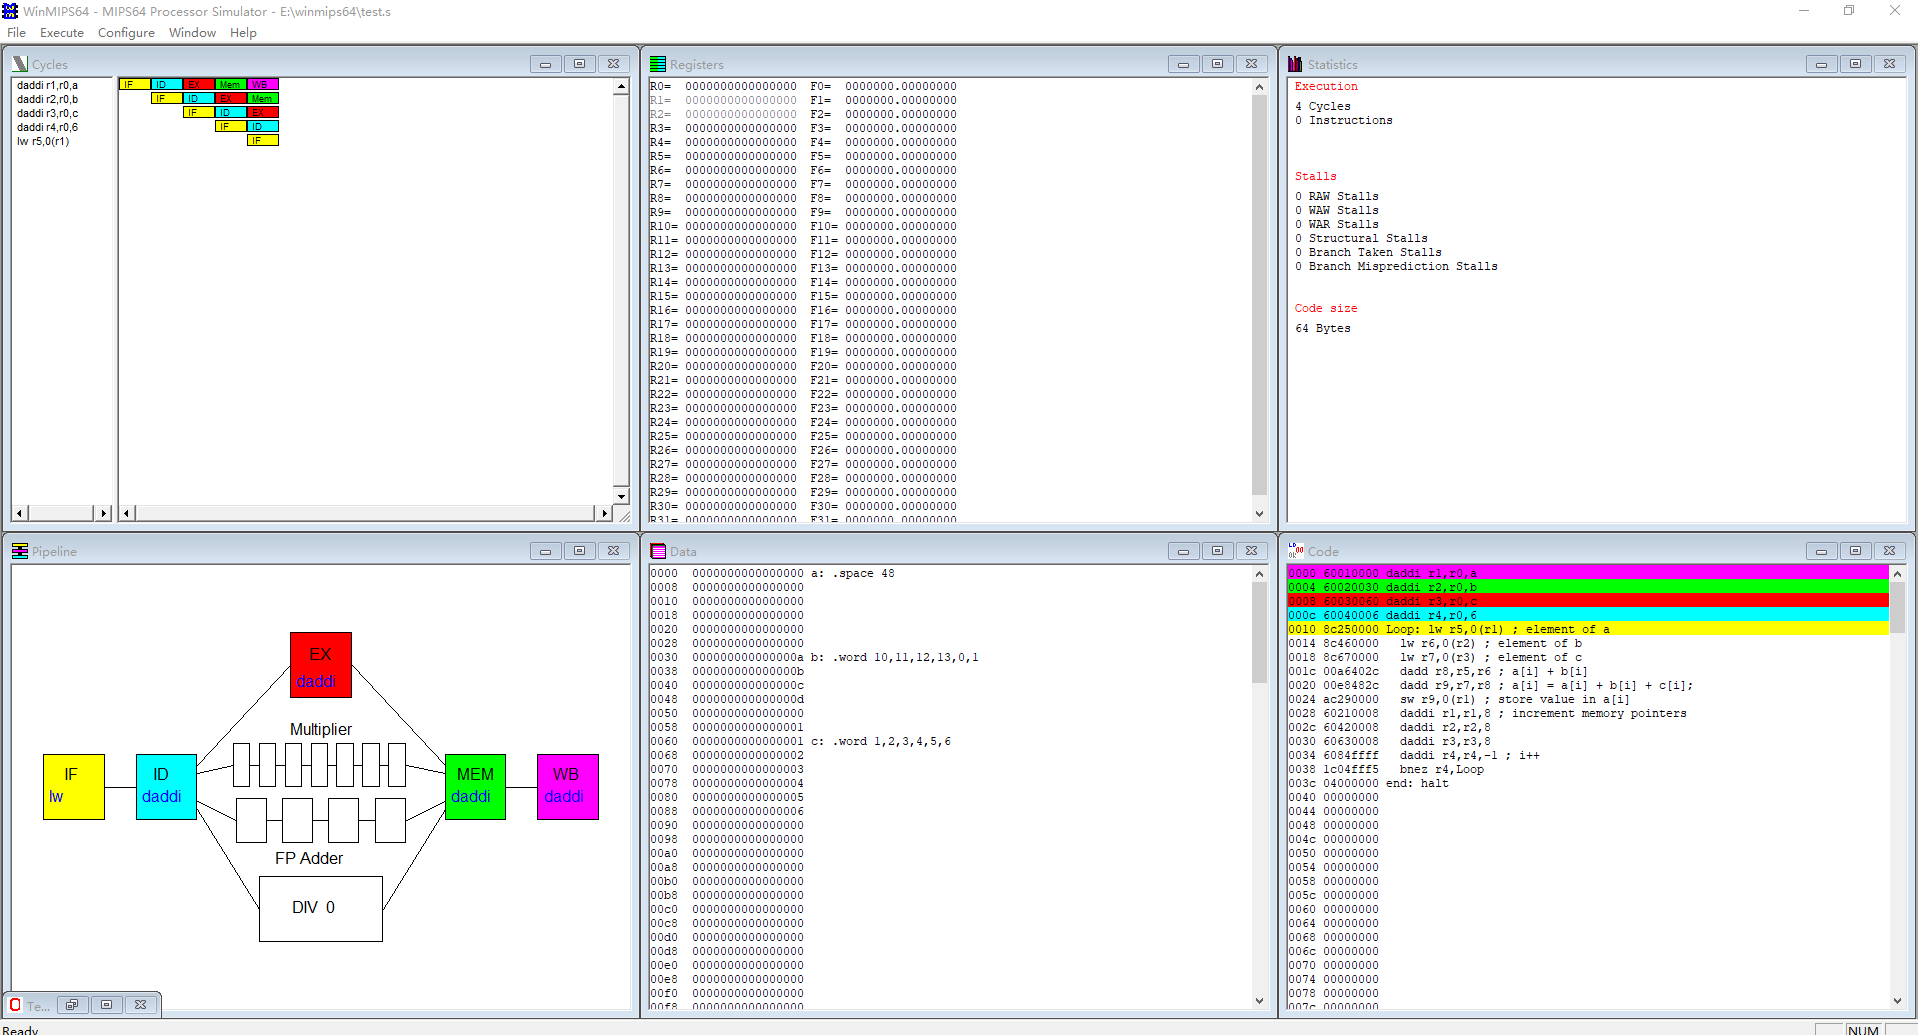
Task: Click the Registers panel icon
Action: click(x=658, y=63)
